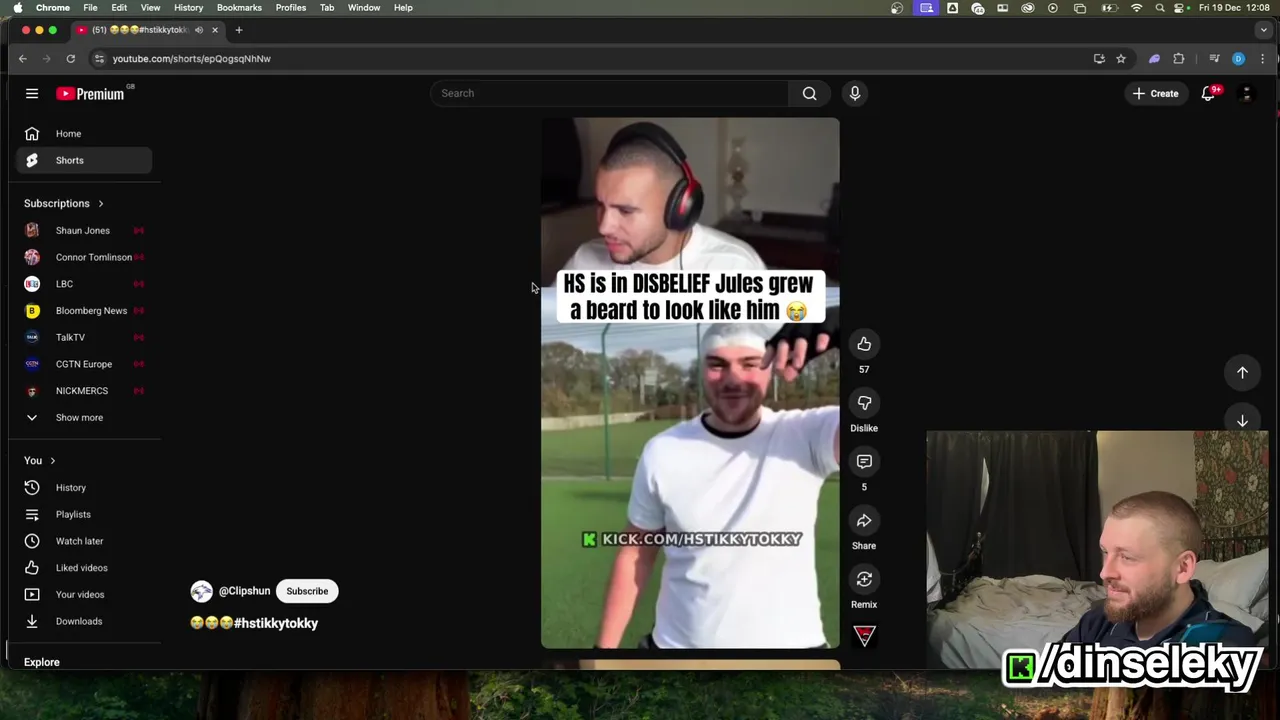
Task: Click the search magnifier button
Action: 809,93
